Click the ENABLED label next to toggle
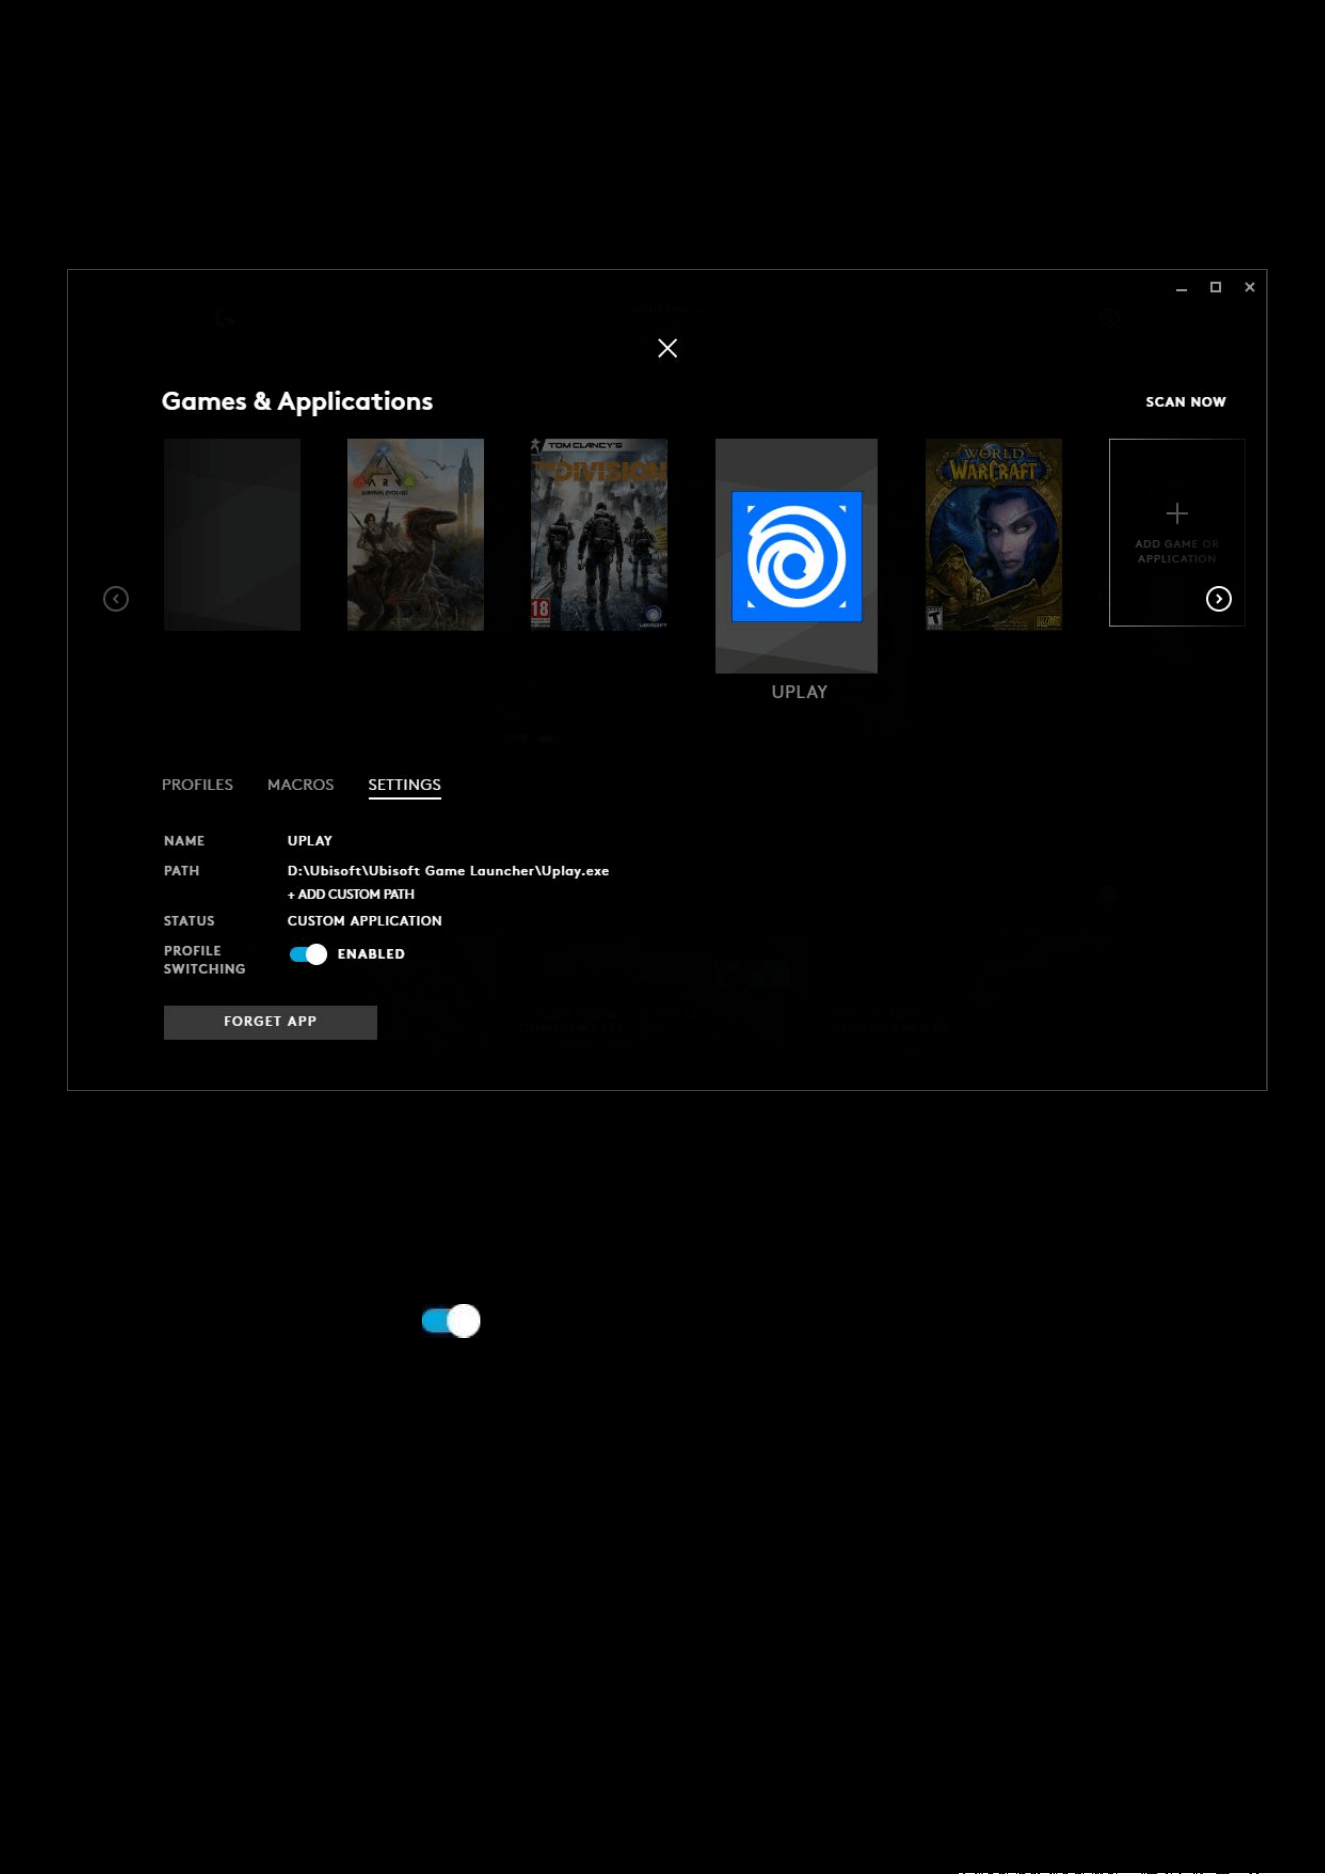 [x=371, y=954]
